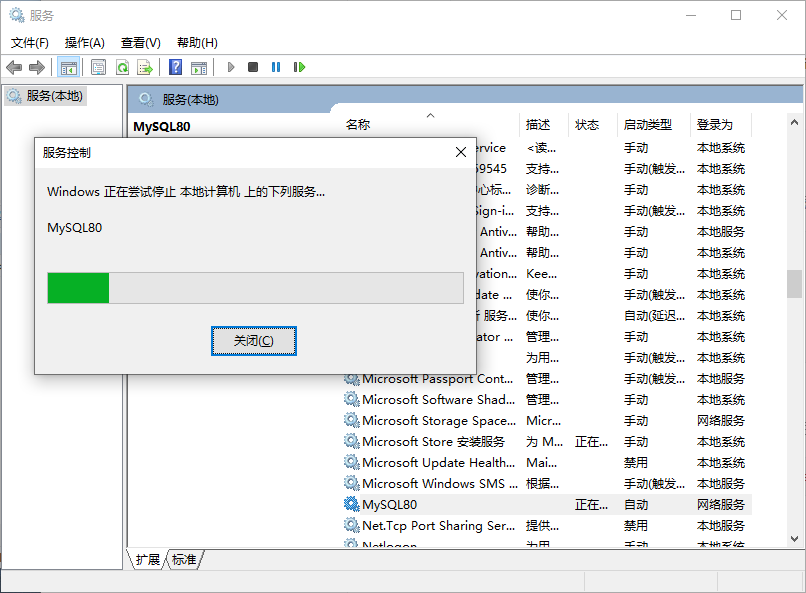
Task: Click gear icon beside Microsoft Windows SMS
Action: tap(352, 483)
